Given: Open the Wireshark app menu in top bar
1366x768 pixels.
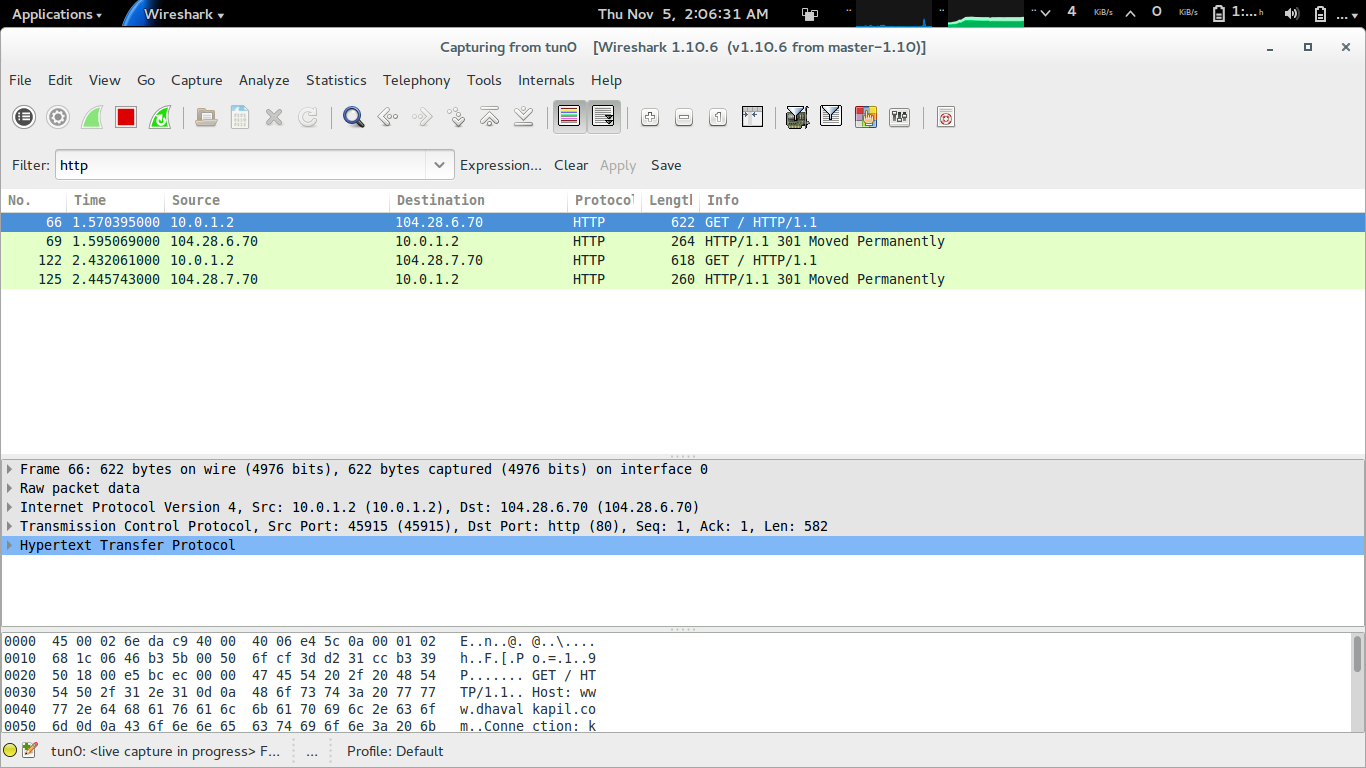Looking at the screenshot, I should tap(184, 14).
